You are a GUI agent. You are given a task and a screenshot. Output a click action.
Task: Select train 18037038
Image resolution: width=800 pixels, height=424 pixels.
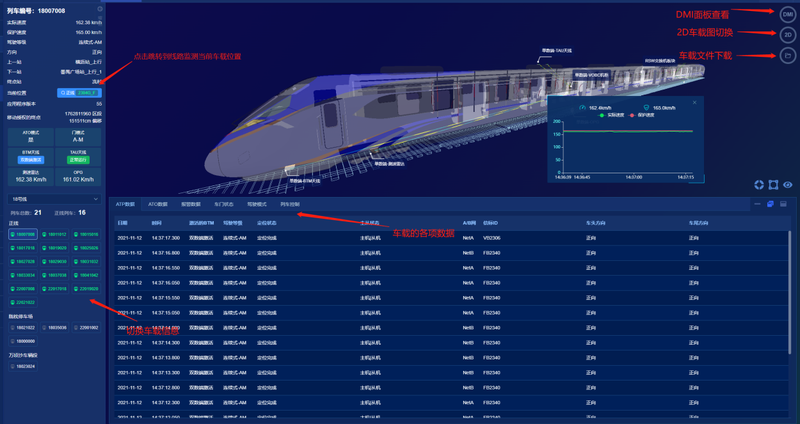pos(55,275)
